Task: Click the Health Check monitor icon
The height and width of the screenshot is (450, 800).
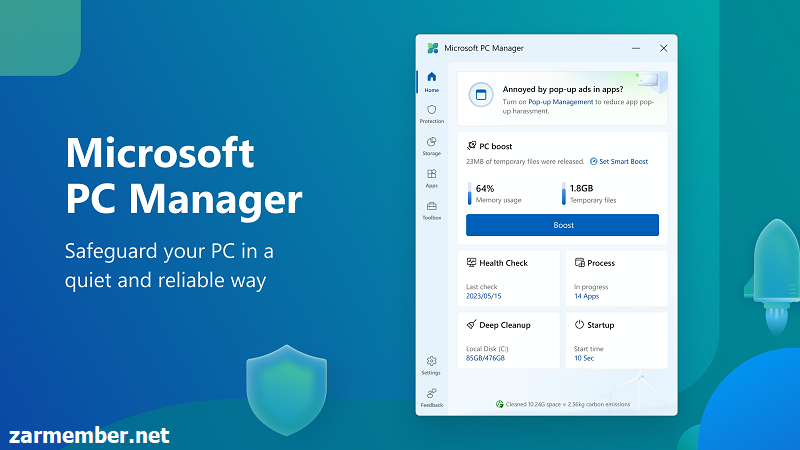Action: click(471, 263)
